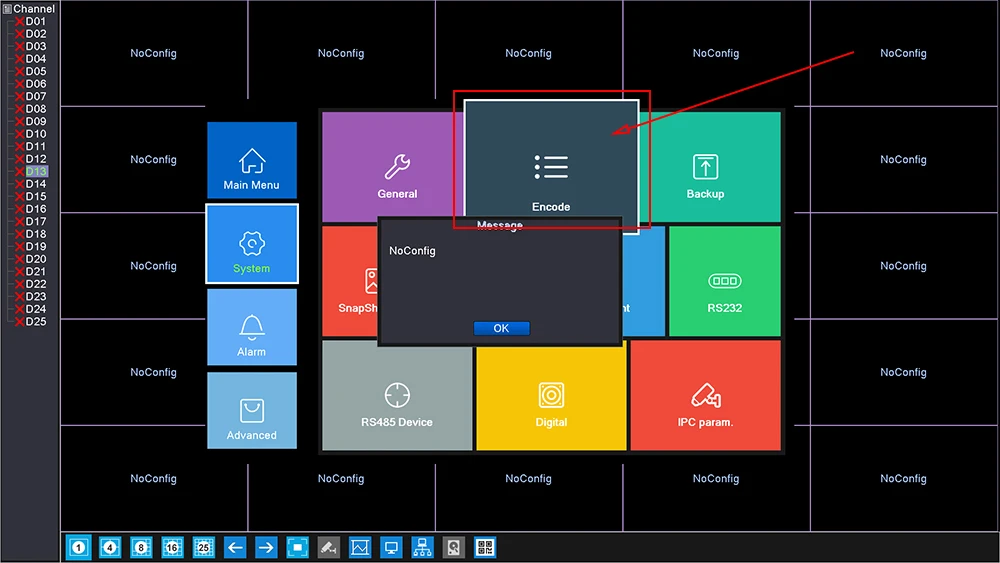Switch to 25-channel split view
This screenshot has width=1000, height=563.
[203, 547]
